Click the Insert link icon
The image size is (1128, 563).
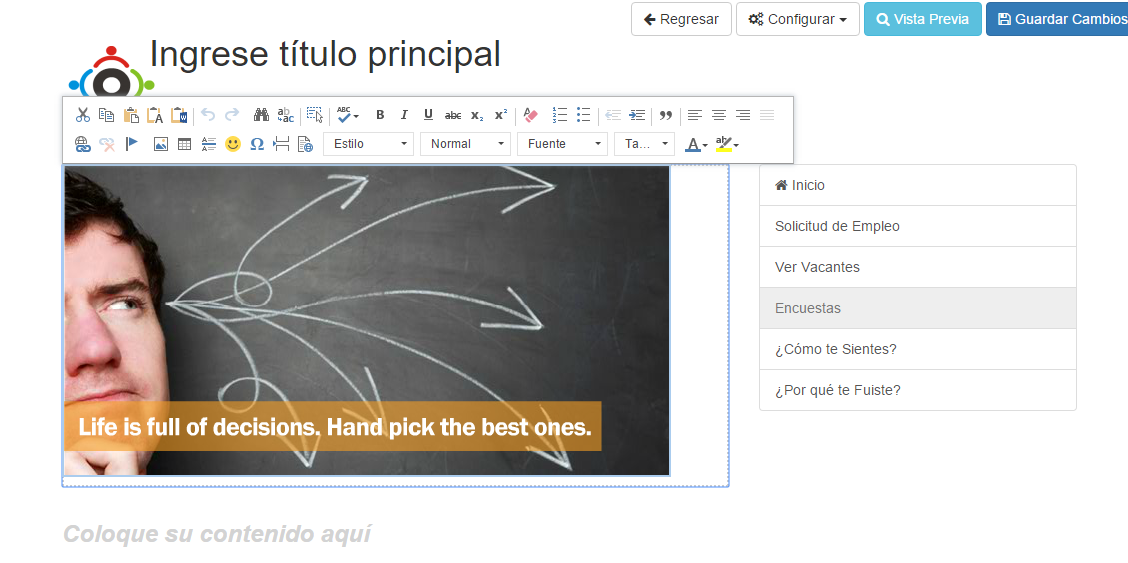click(x=83, y=144)
